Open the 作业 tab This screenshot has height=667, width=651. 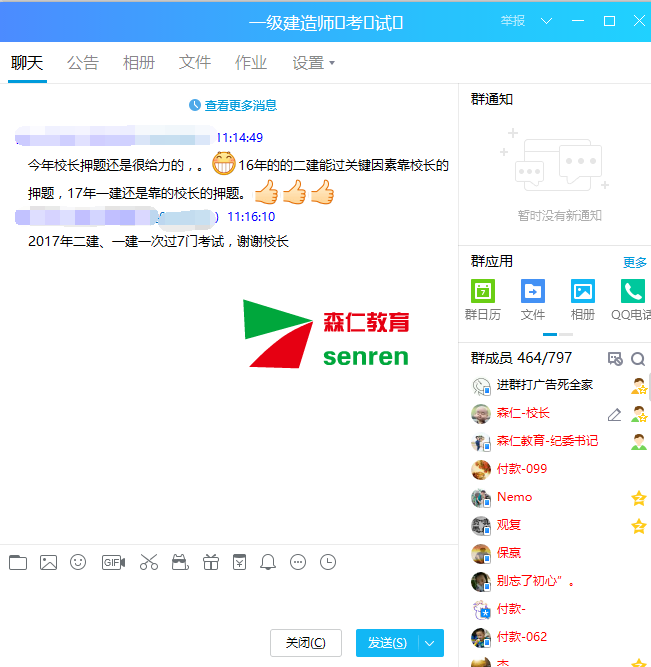click(251, 63)
